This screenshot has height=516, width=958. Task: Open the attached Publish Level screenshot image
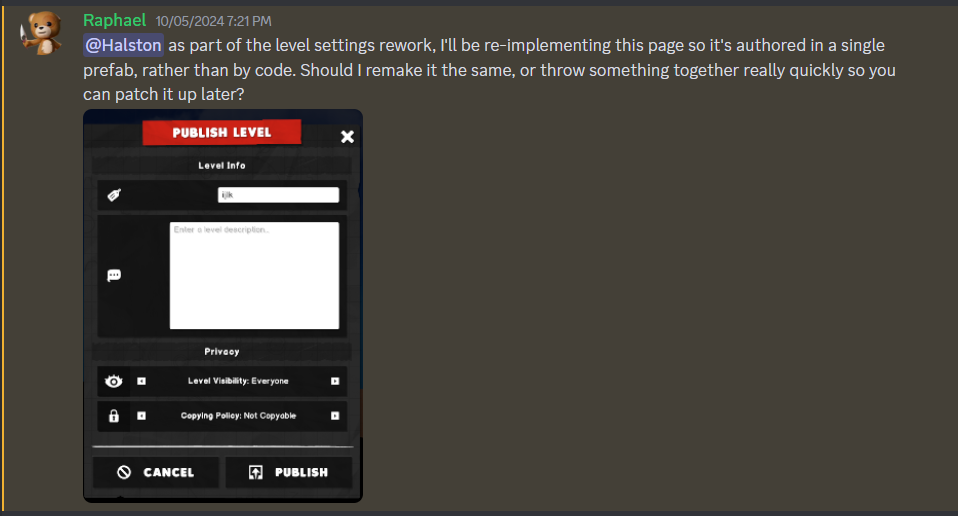[223, 306]
